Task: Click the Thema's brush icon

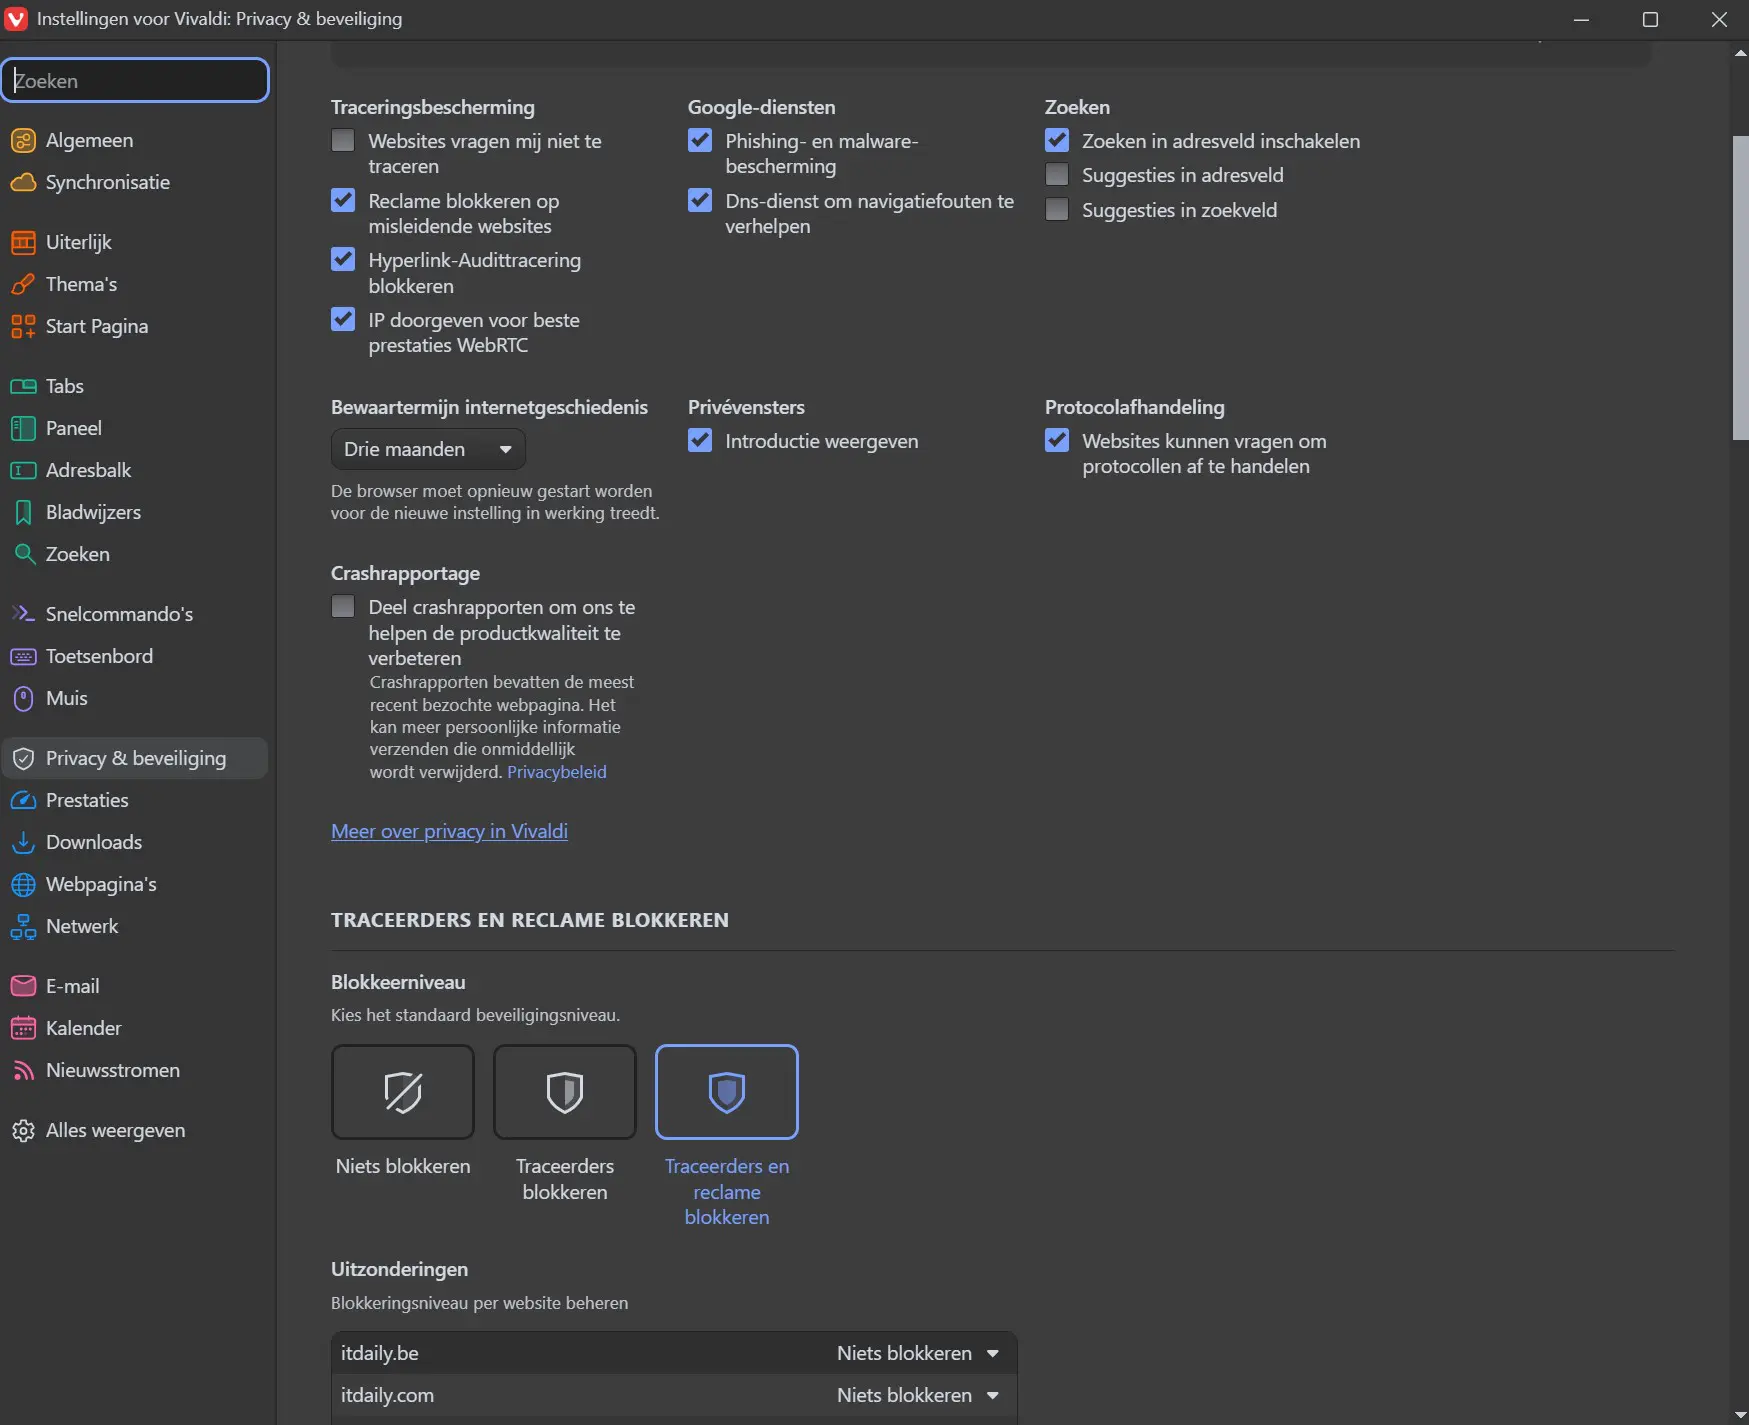Action: [23, 285]
